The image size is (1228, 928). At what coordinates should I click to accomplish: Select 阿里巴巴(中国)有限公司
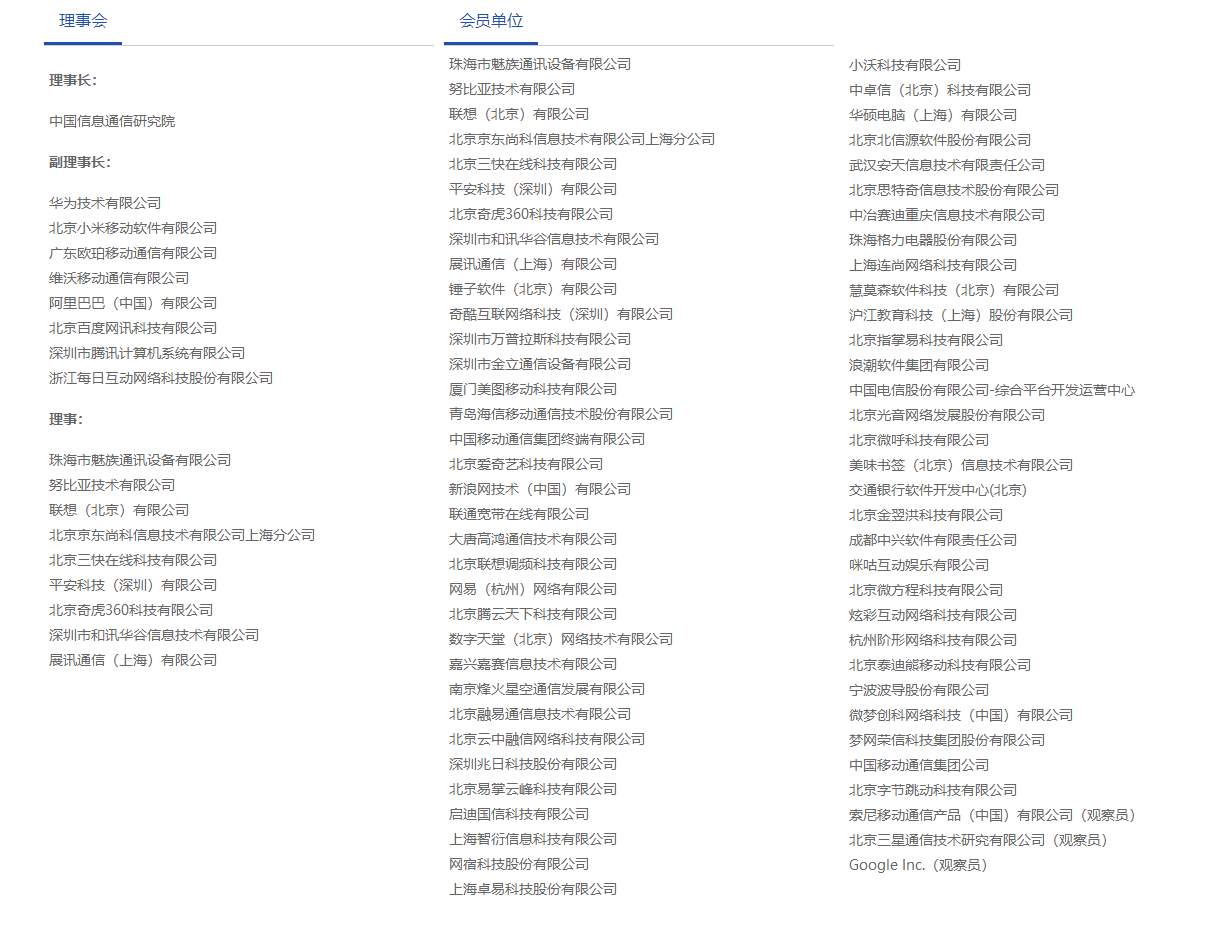pyautogui.click(x=133, y=303)
